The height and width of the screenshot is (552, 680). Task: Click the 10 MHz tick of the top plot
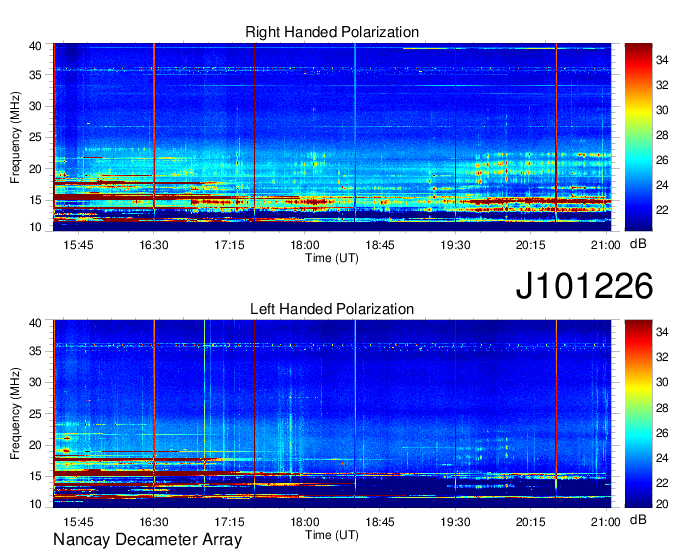click(36, 227)
